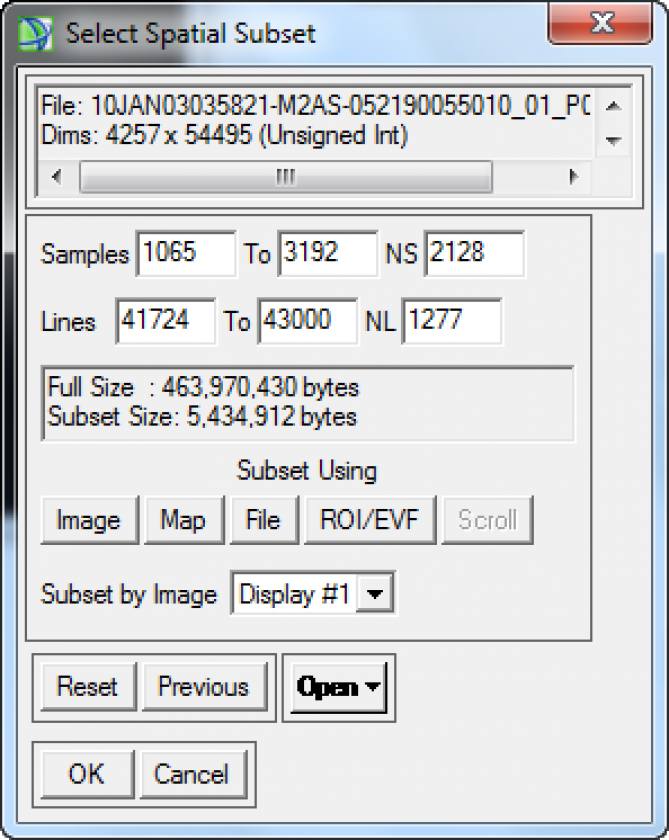The height and width of the screenshot is (840, 669).
Task: Click the File subset button
Action: click(264, 520)
